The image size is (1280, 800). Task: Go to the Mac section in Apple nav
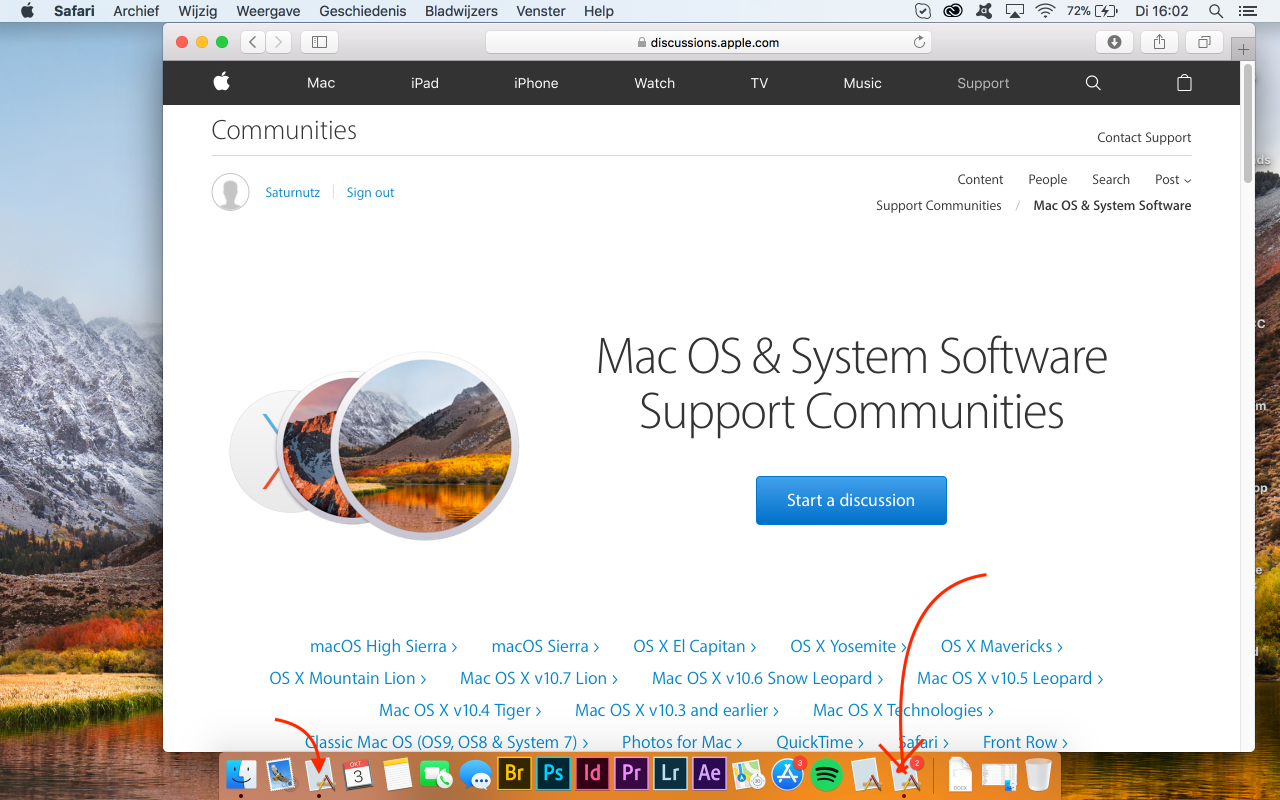pyautogui.click(x=321, y=83)
